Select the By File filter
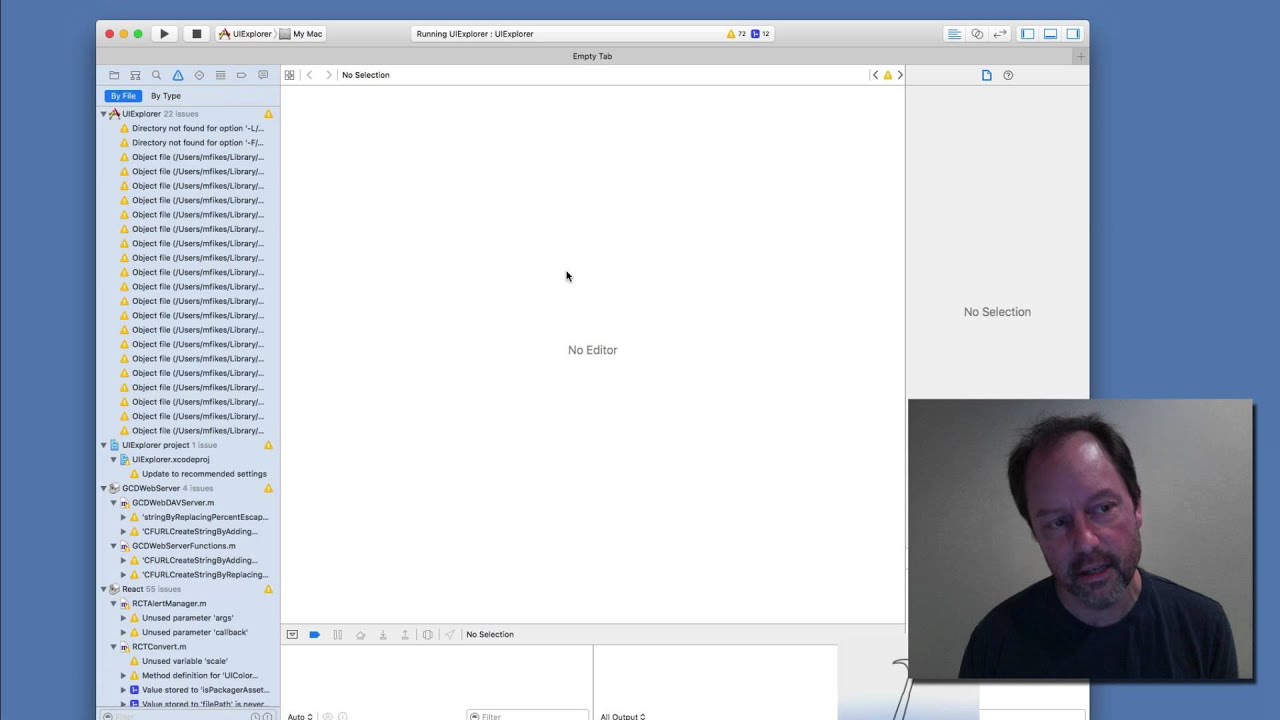 123,96
